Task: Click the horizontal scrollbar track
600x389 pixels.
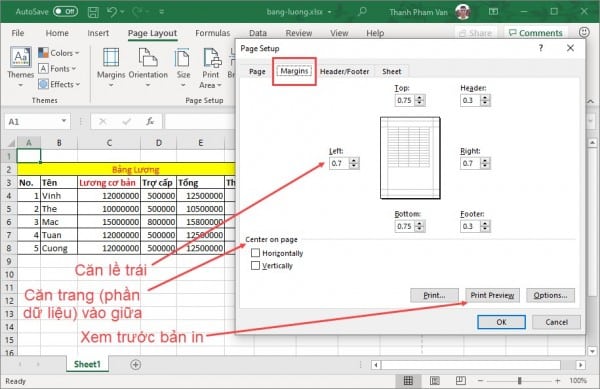Action: coord(471,365)
